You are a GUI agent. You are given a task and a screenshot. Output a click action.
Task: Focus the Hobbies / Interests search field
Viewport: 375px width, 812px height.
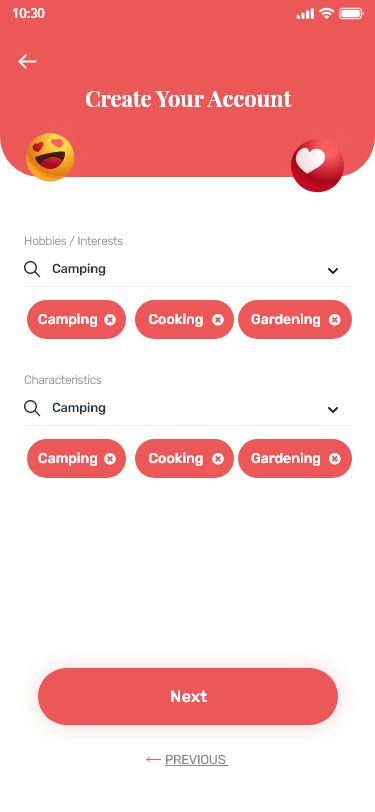[188, 269]
